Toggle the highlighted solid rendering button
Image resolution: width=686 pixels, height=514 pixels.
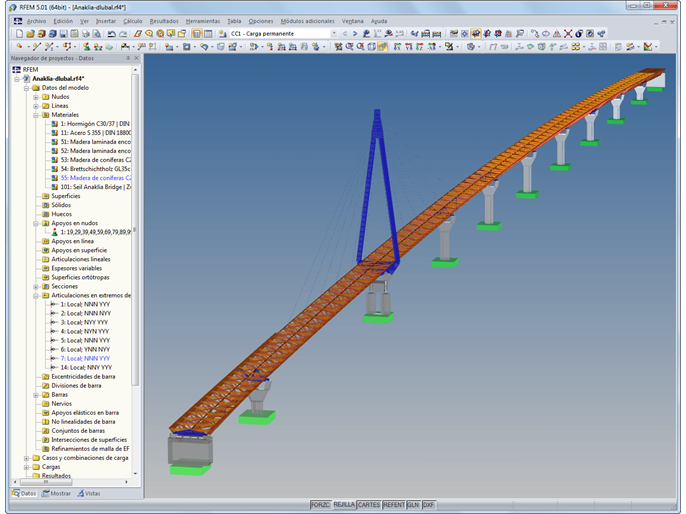point(476,34)
